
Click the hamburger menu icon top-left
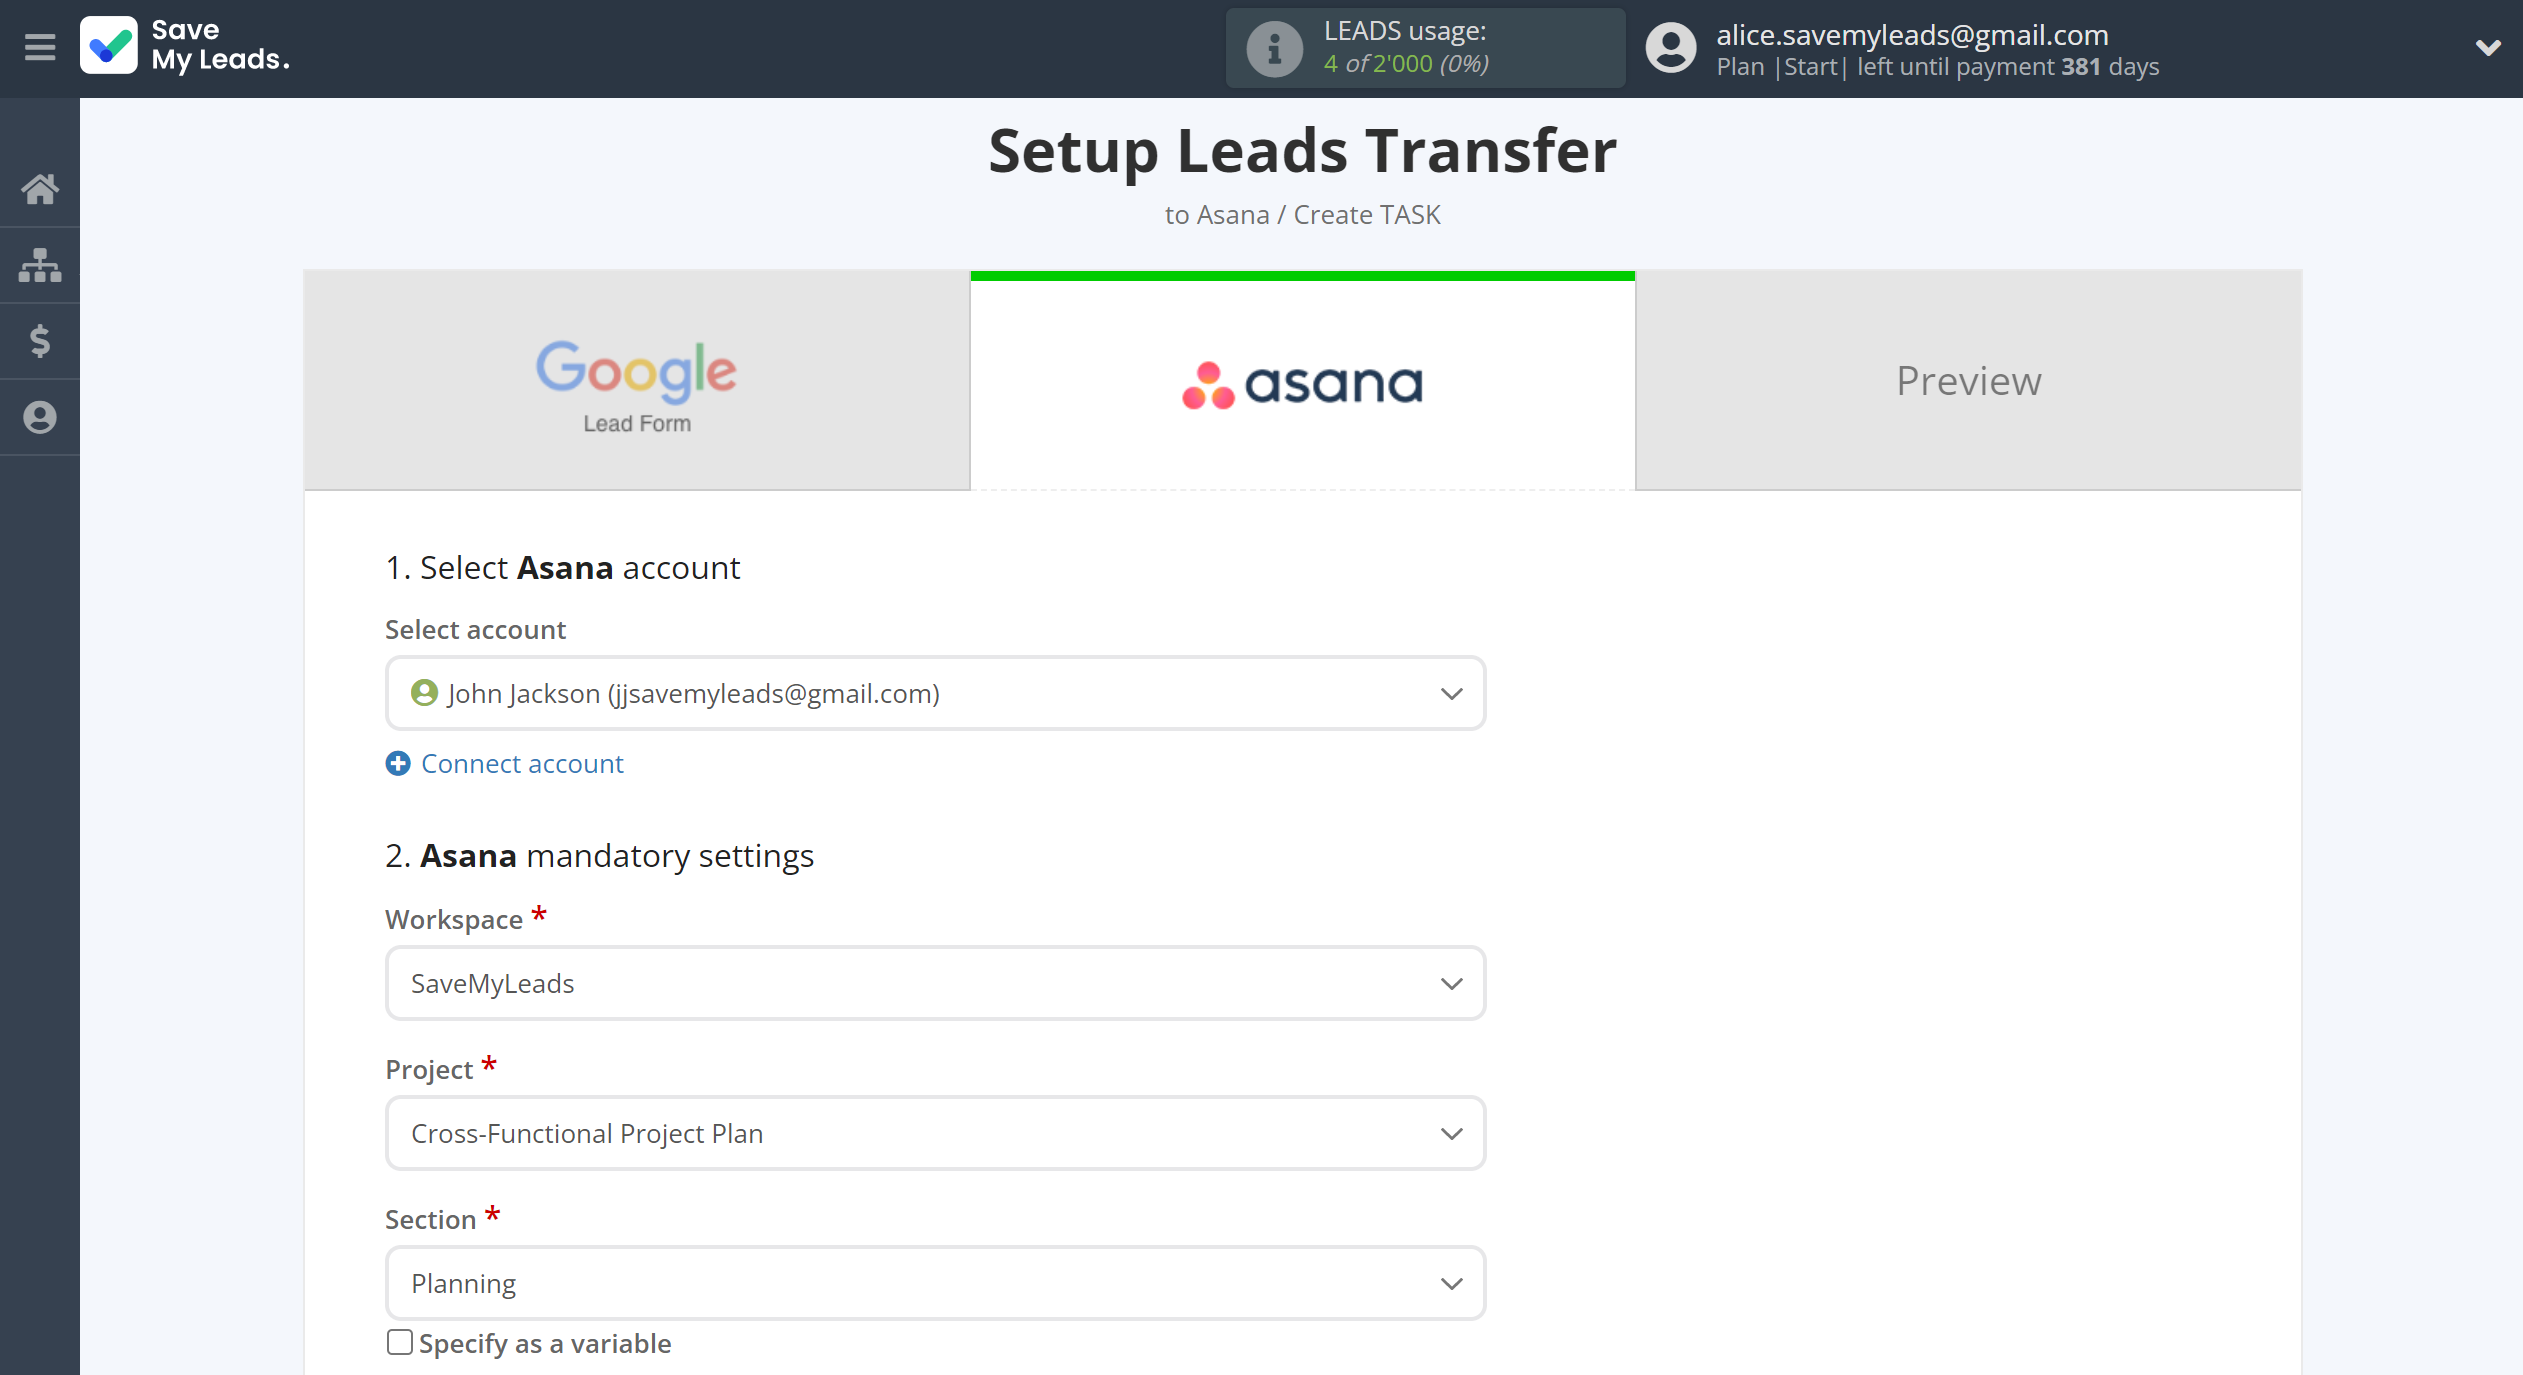(x=41, y=47)
